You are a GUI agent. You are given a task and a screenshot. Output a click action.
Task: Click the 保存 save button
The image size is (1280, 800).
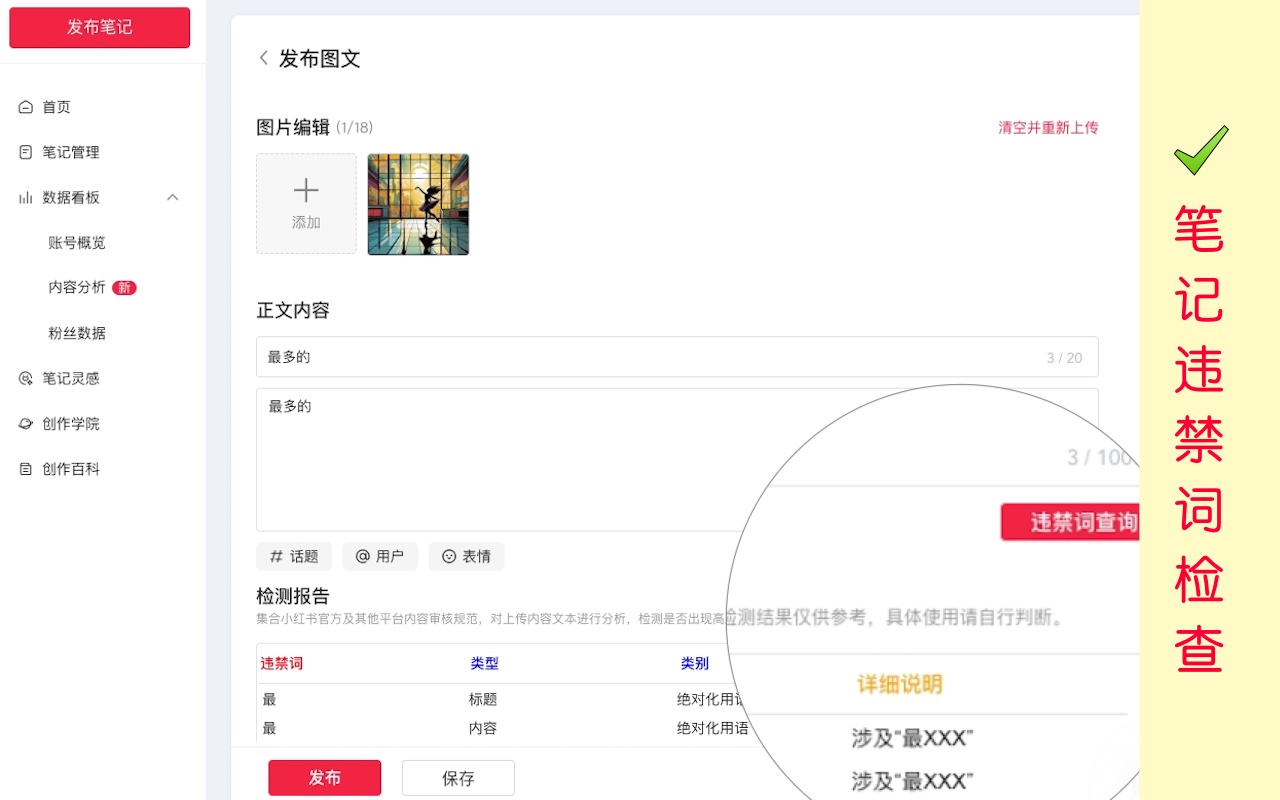pyautogui.click(x=458, y=777)
